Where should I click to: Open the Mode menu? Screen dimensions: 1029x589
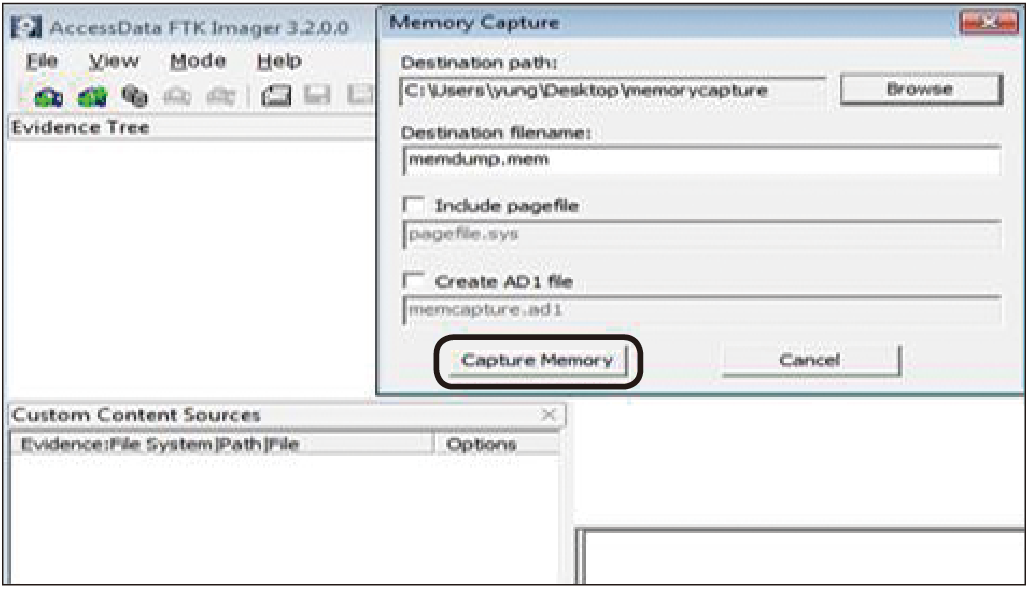click(198, 61)
